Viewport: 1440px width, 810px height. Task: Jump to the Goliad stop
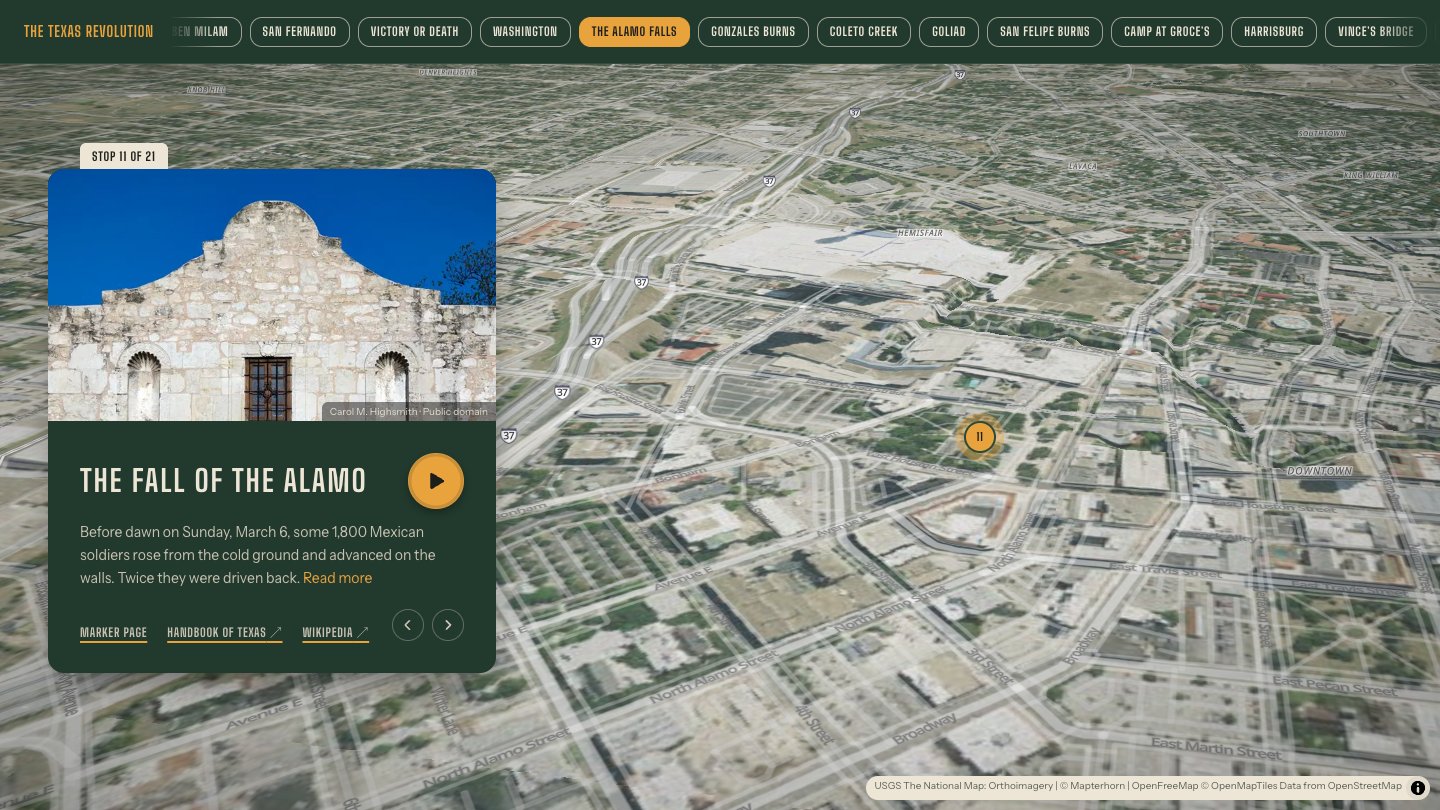(x=949, y=32)
